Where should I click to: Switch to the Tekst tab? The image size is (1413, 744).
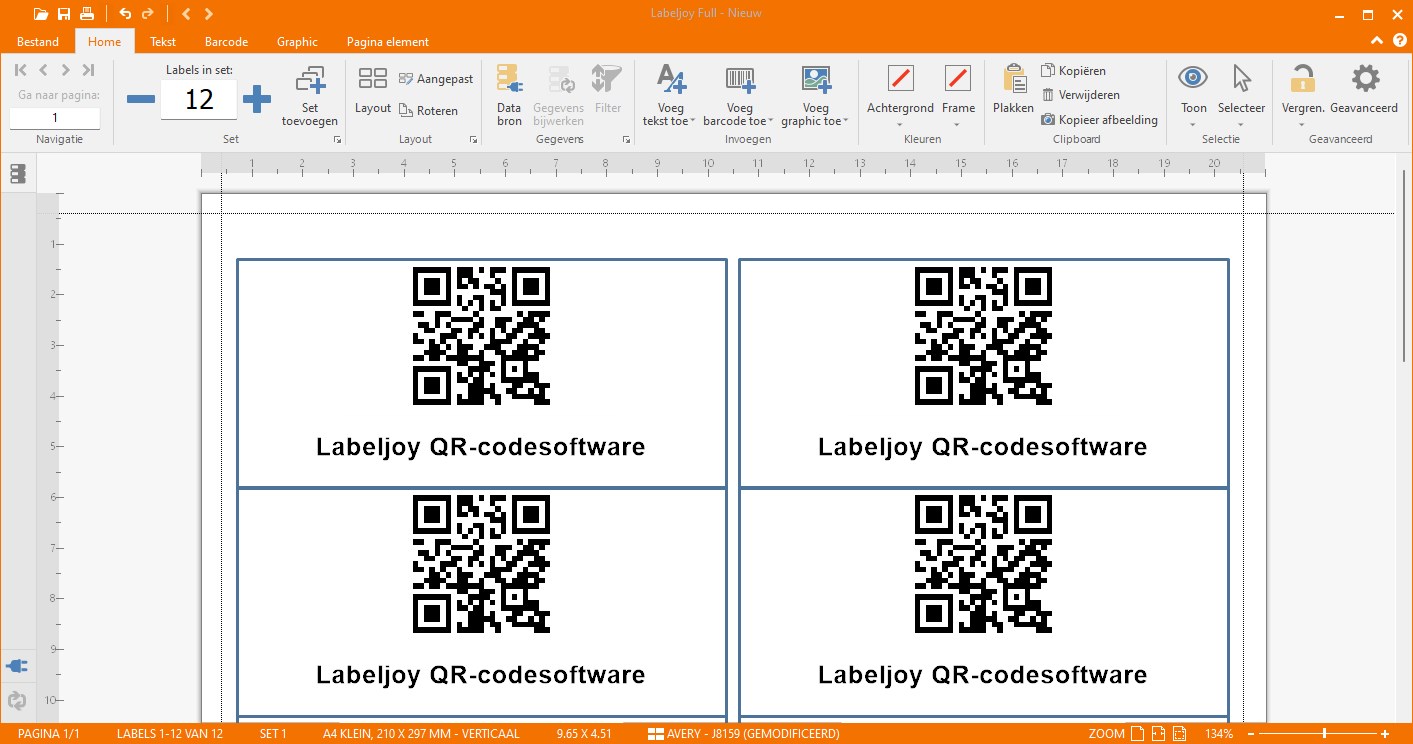(163, 42)
